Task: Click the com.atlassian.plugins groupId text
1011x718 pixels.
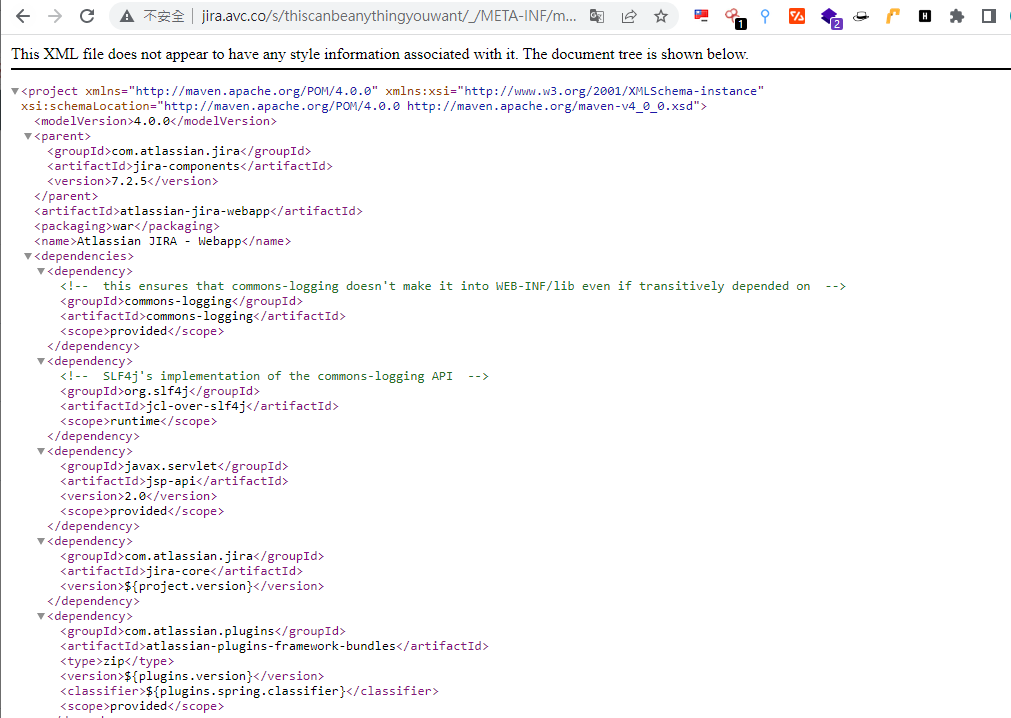Action: (199, 632)
